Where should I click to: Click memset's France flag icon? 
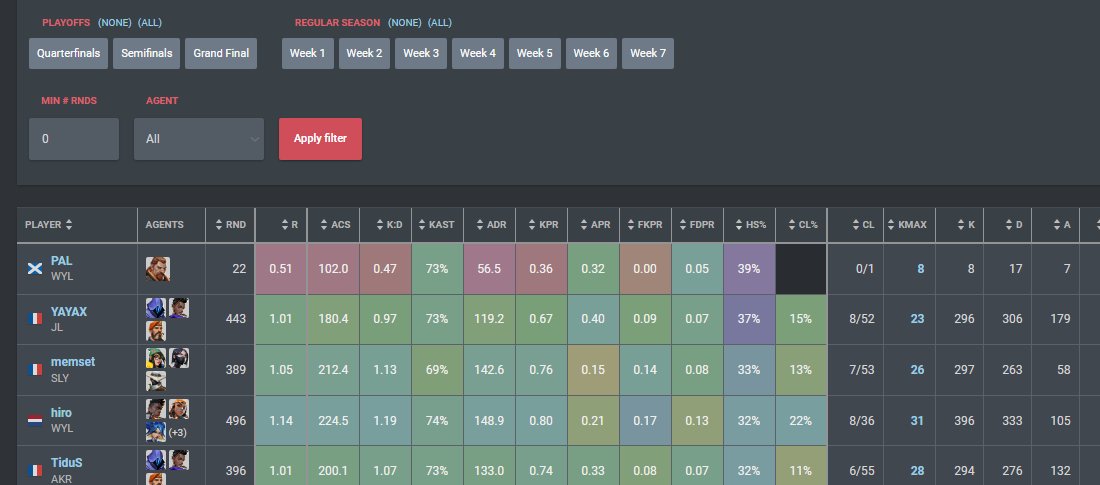click(x=34, y=369)
